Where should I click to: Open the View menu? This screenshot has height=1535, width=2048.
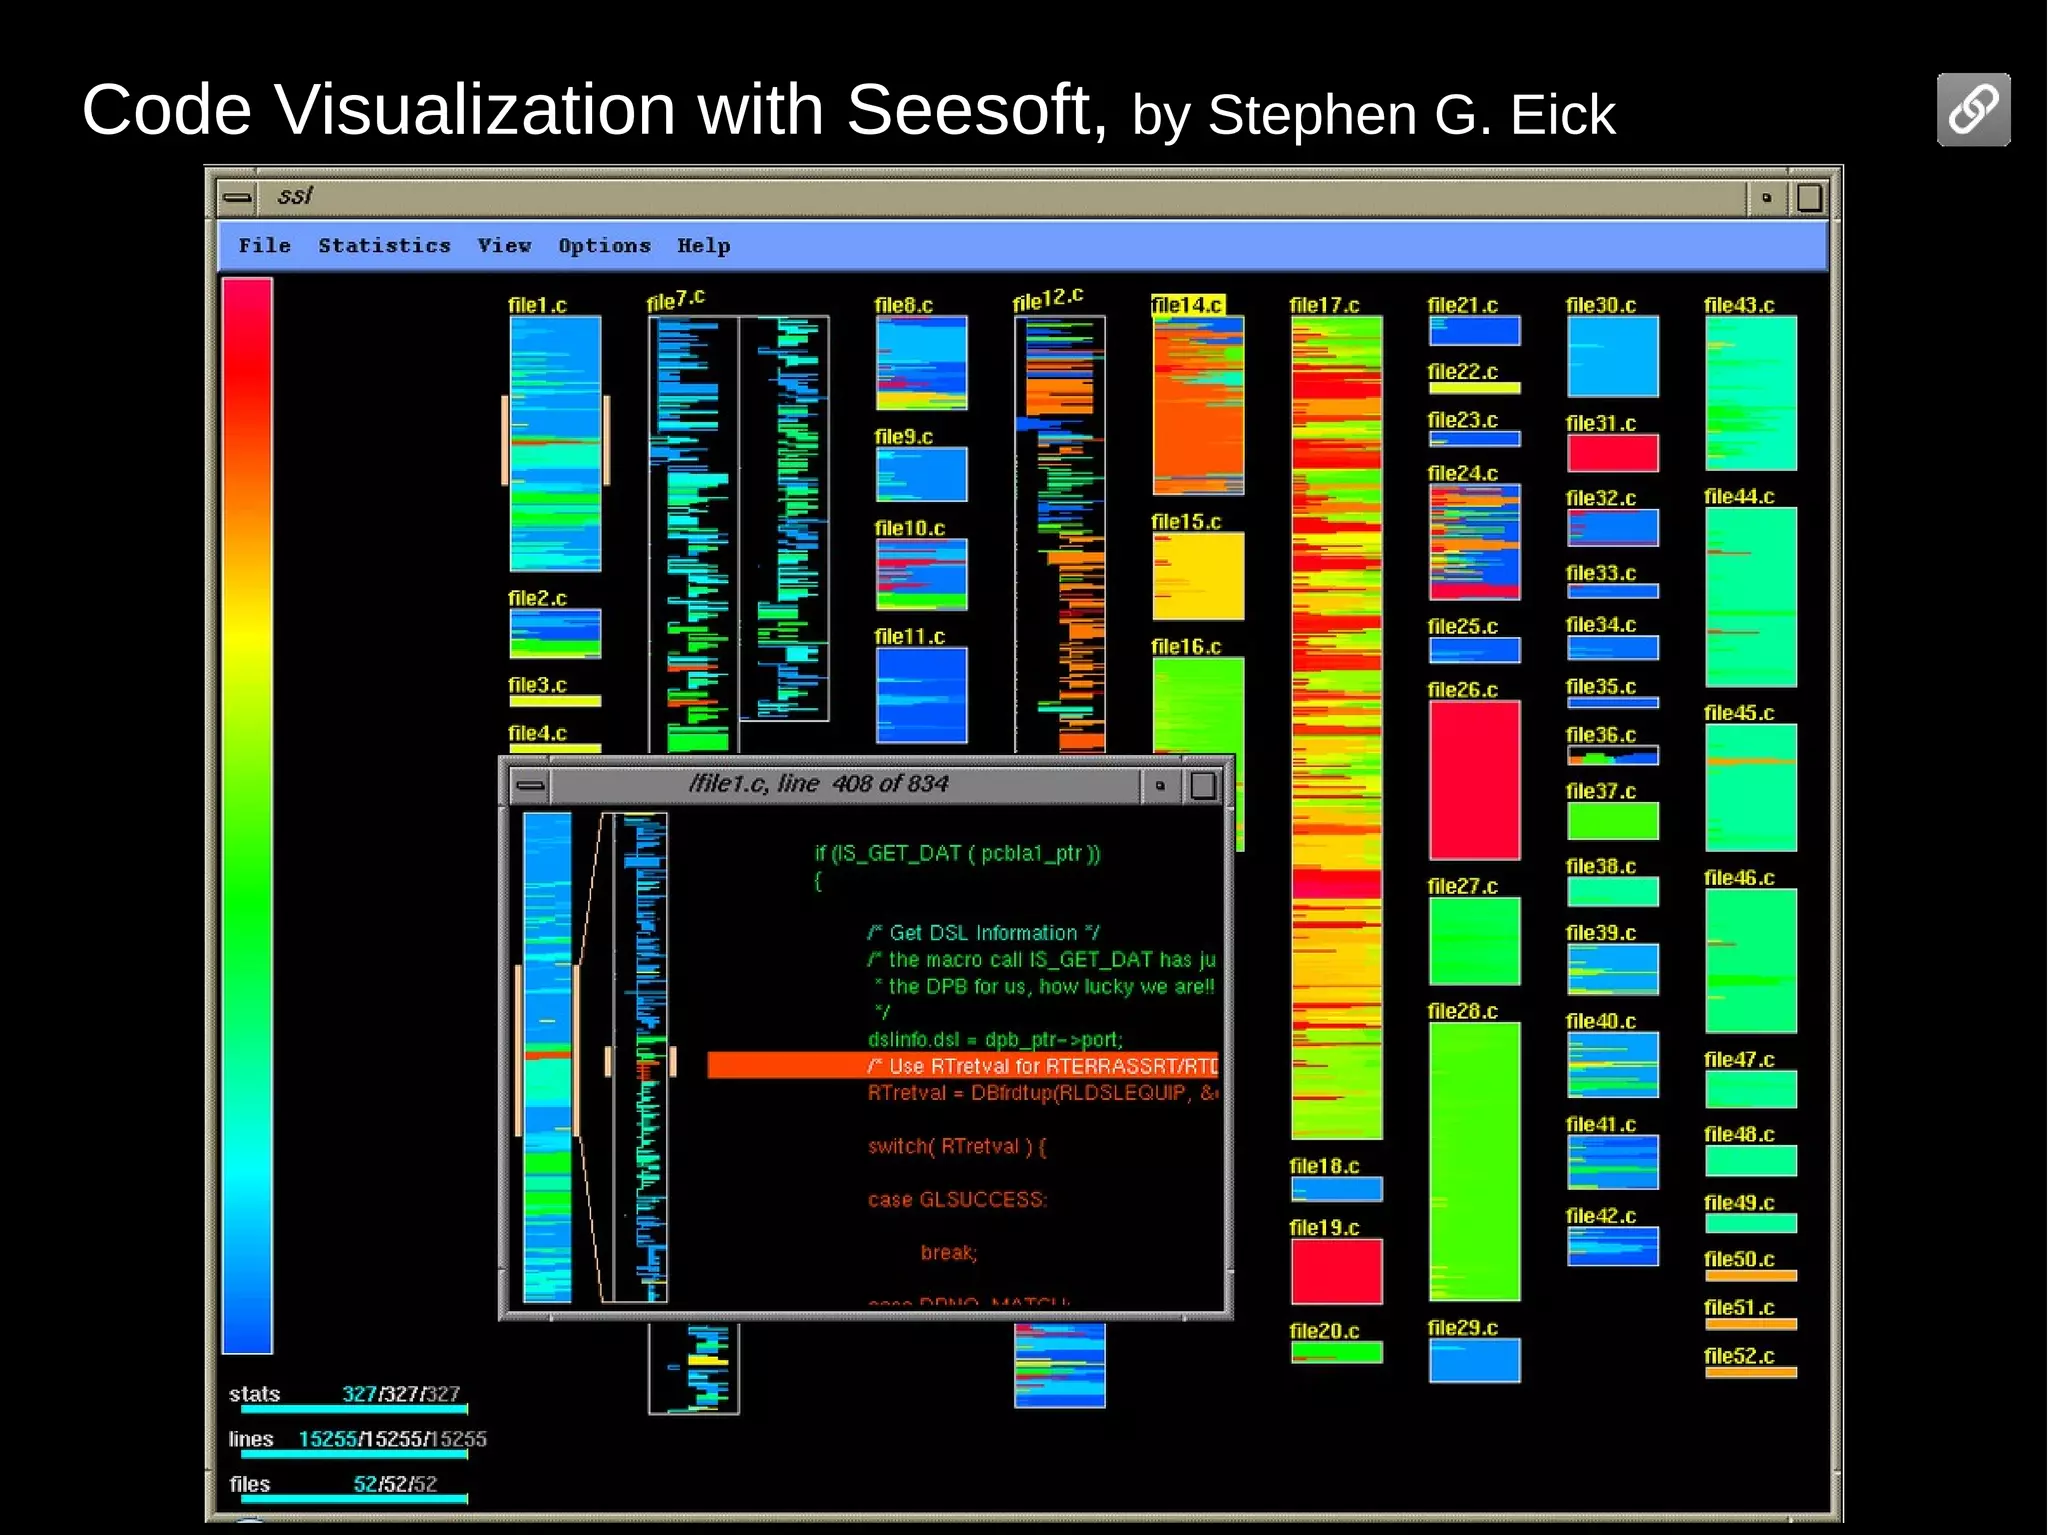(x=504, y=245)
